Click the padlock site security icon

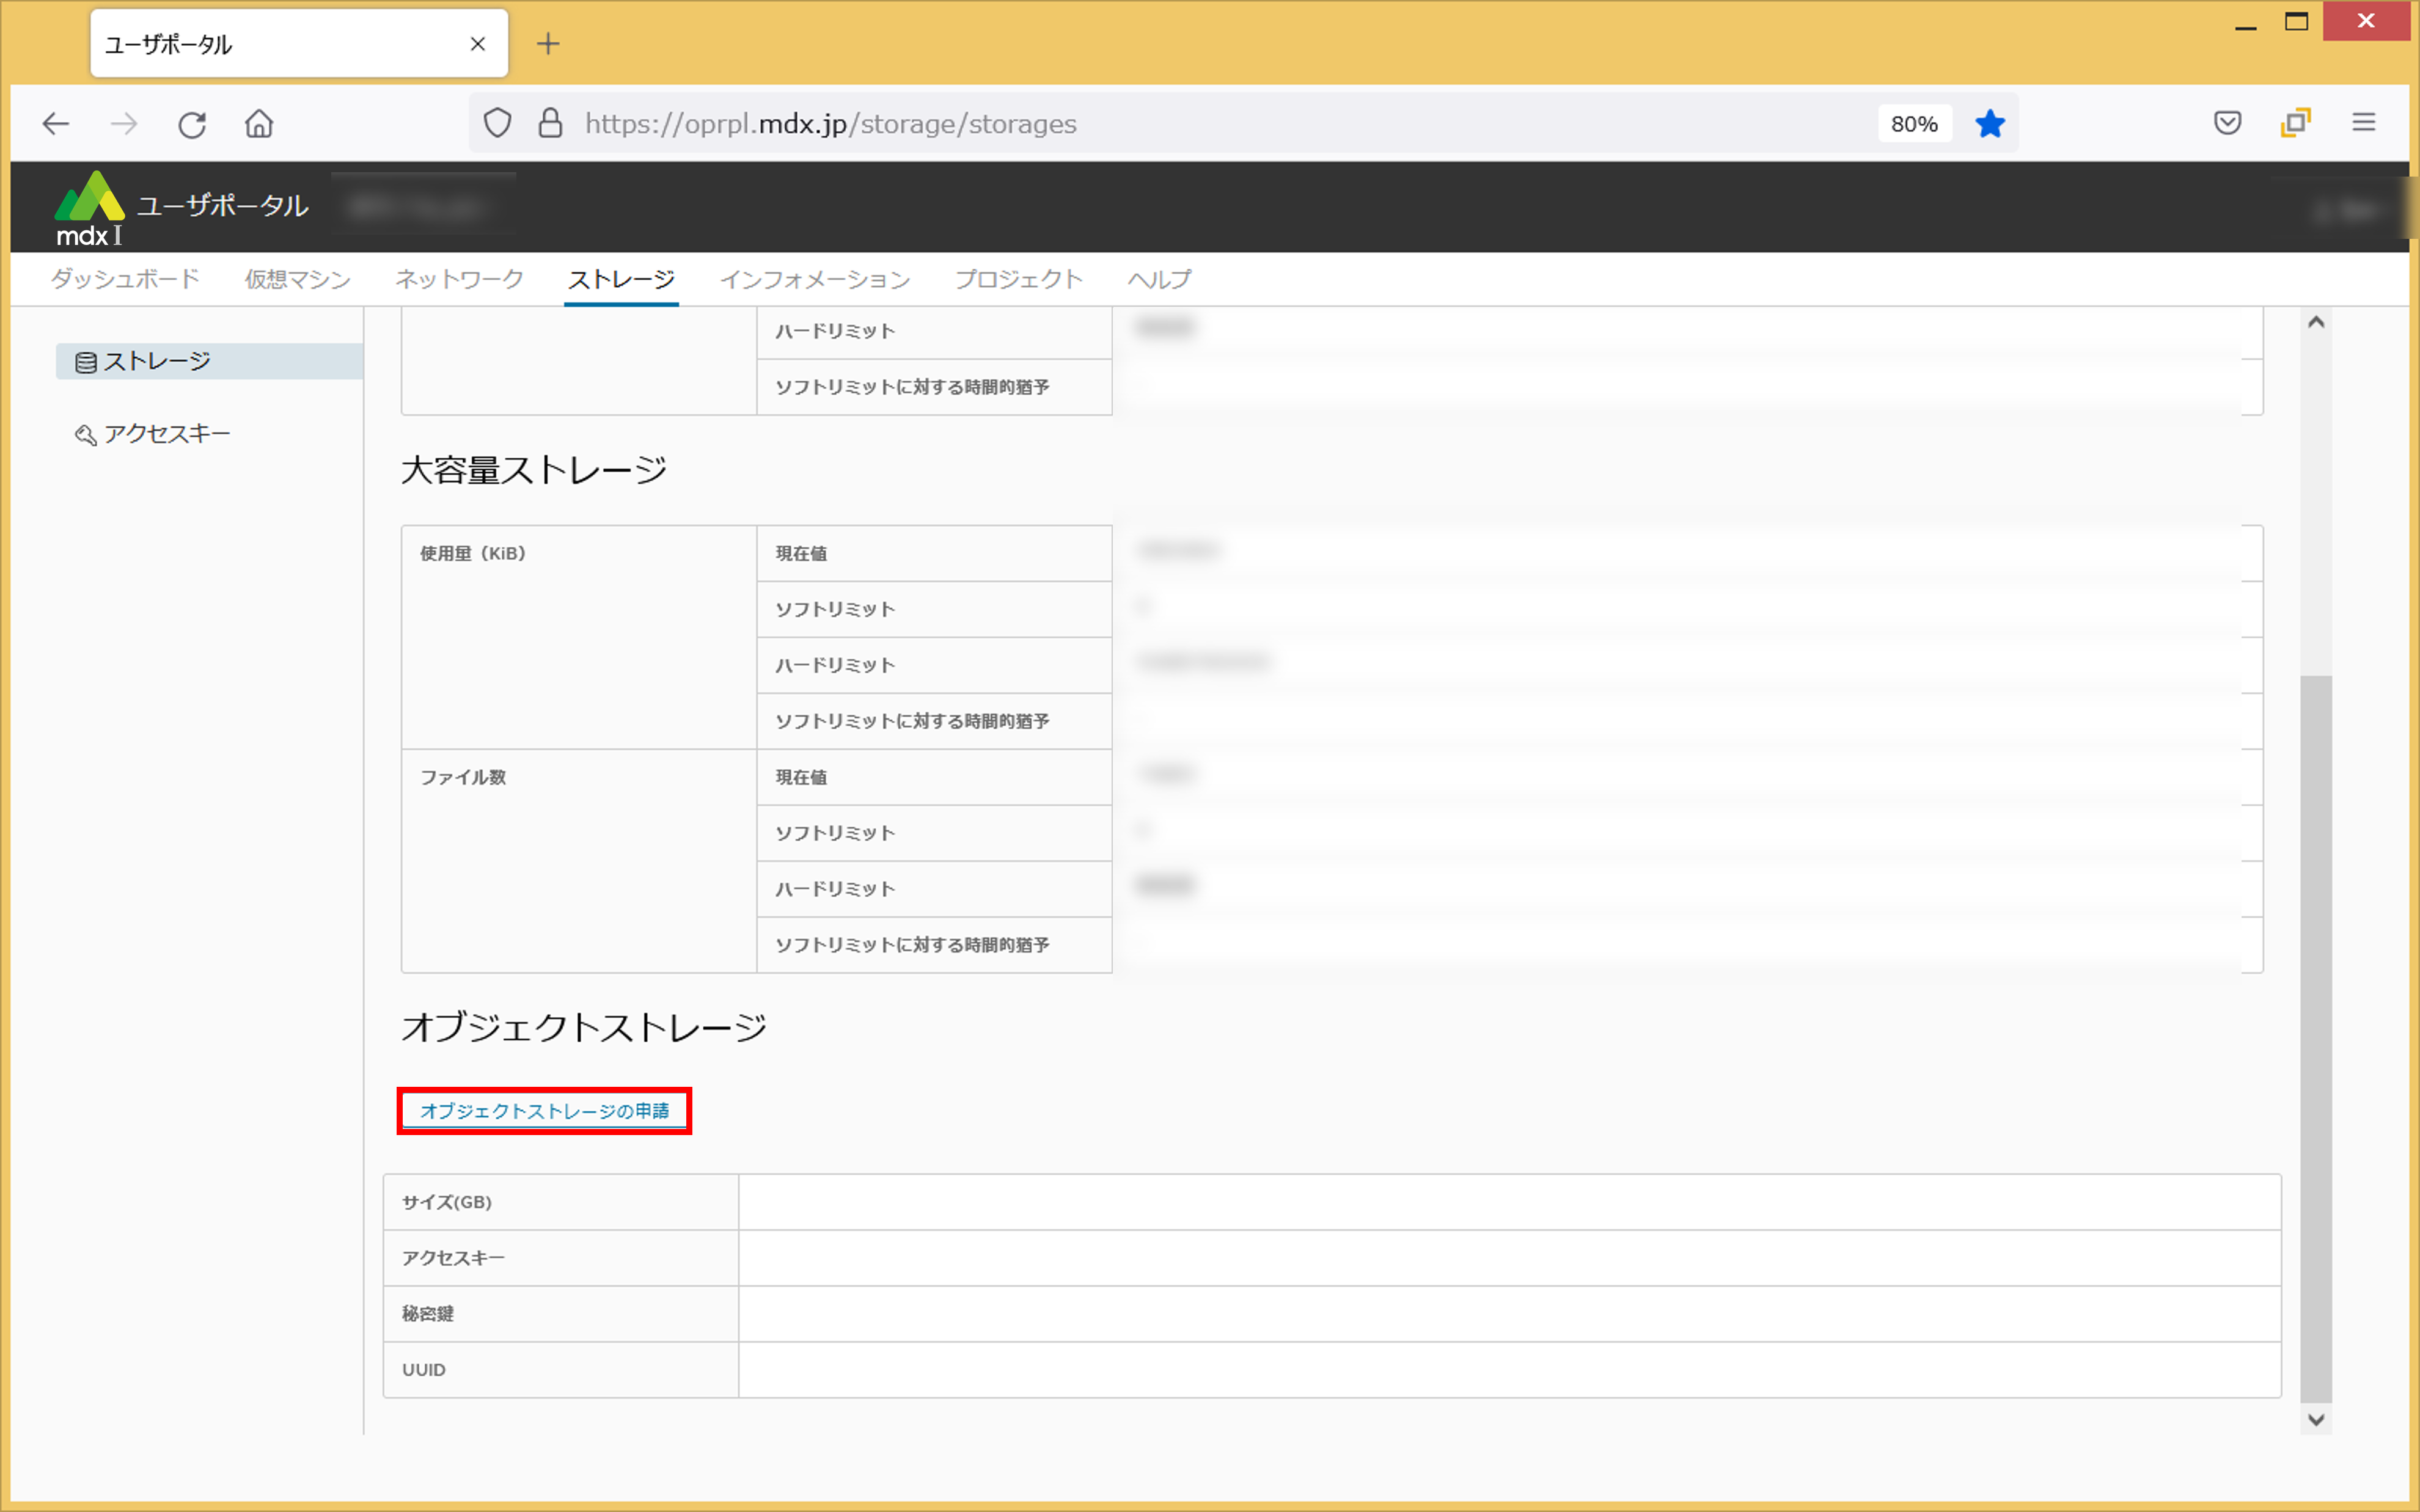pos(550,124)
